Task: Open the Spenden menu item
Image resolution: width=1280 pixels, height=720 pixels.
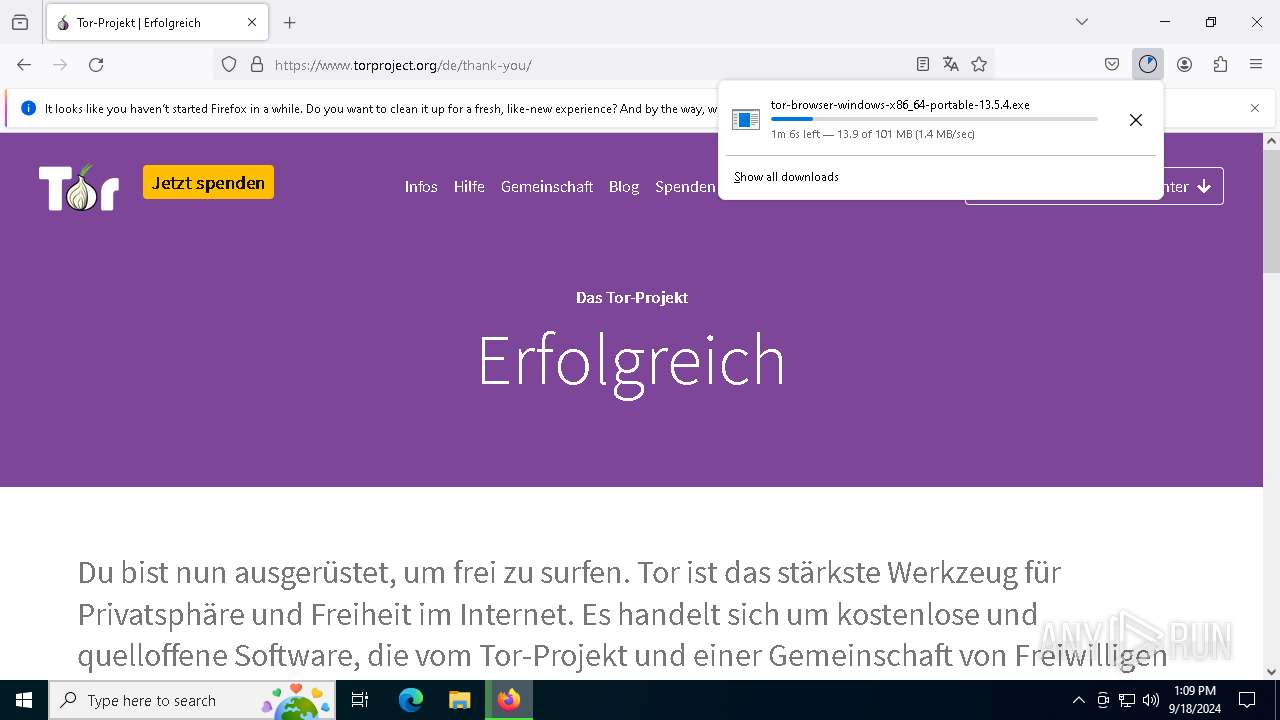Action: [685, 187]
